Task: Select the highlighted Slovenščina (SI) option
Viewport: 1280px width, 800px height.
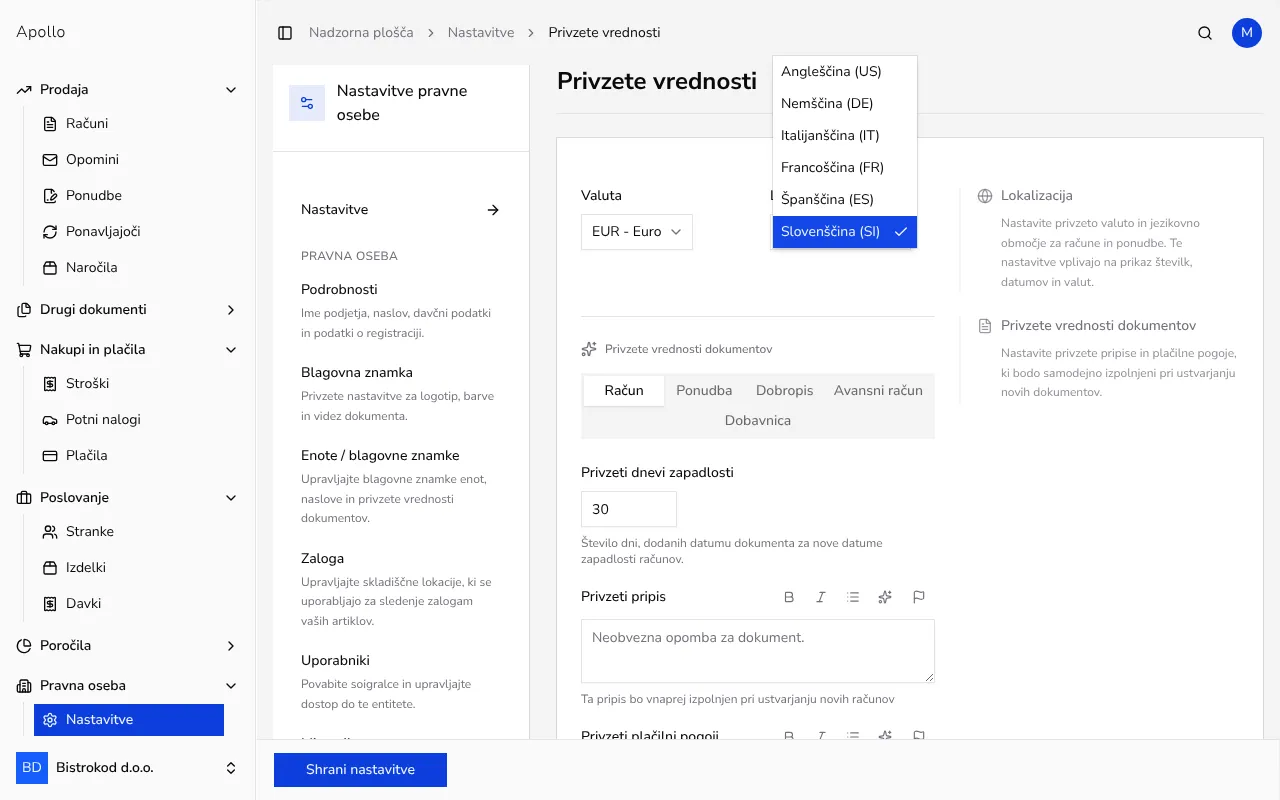Action: point(845,232)
